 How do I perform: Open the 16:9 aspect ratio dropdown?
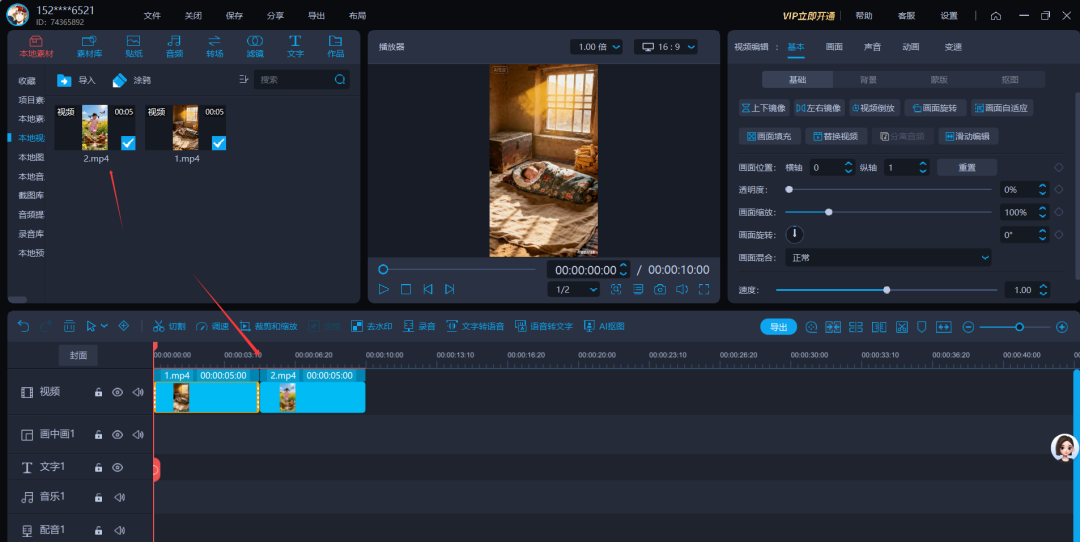[665, 47]
